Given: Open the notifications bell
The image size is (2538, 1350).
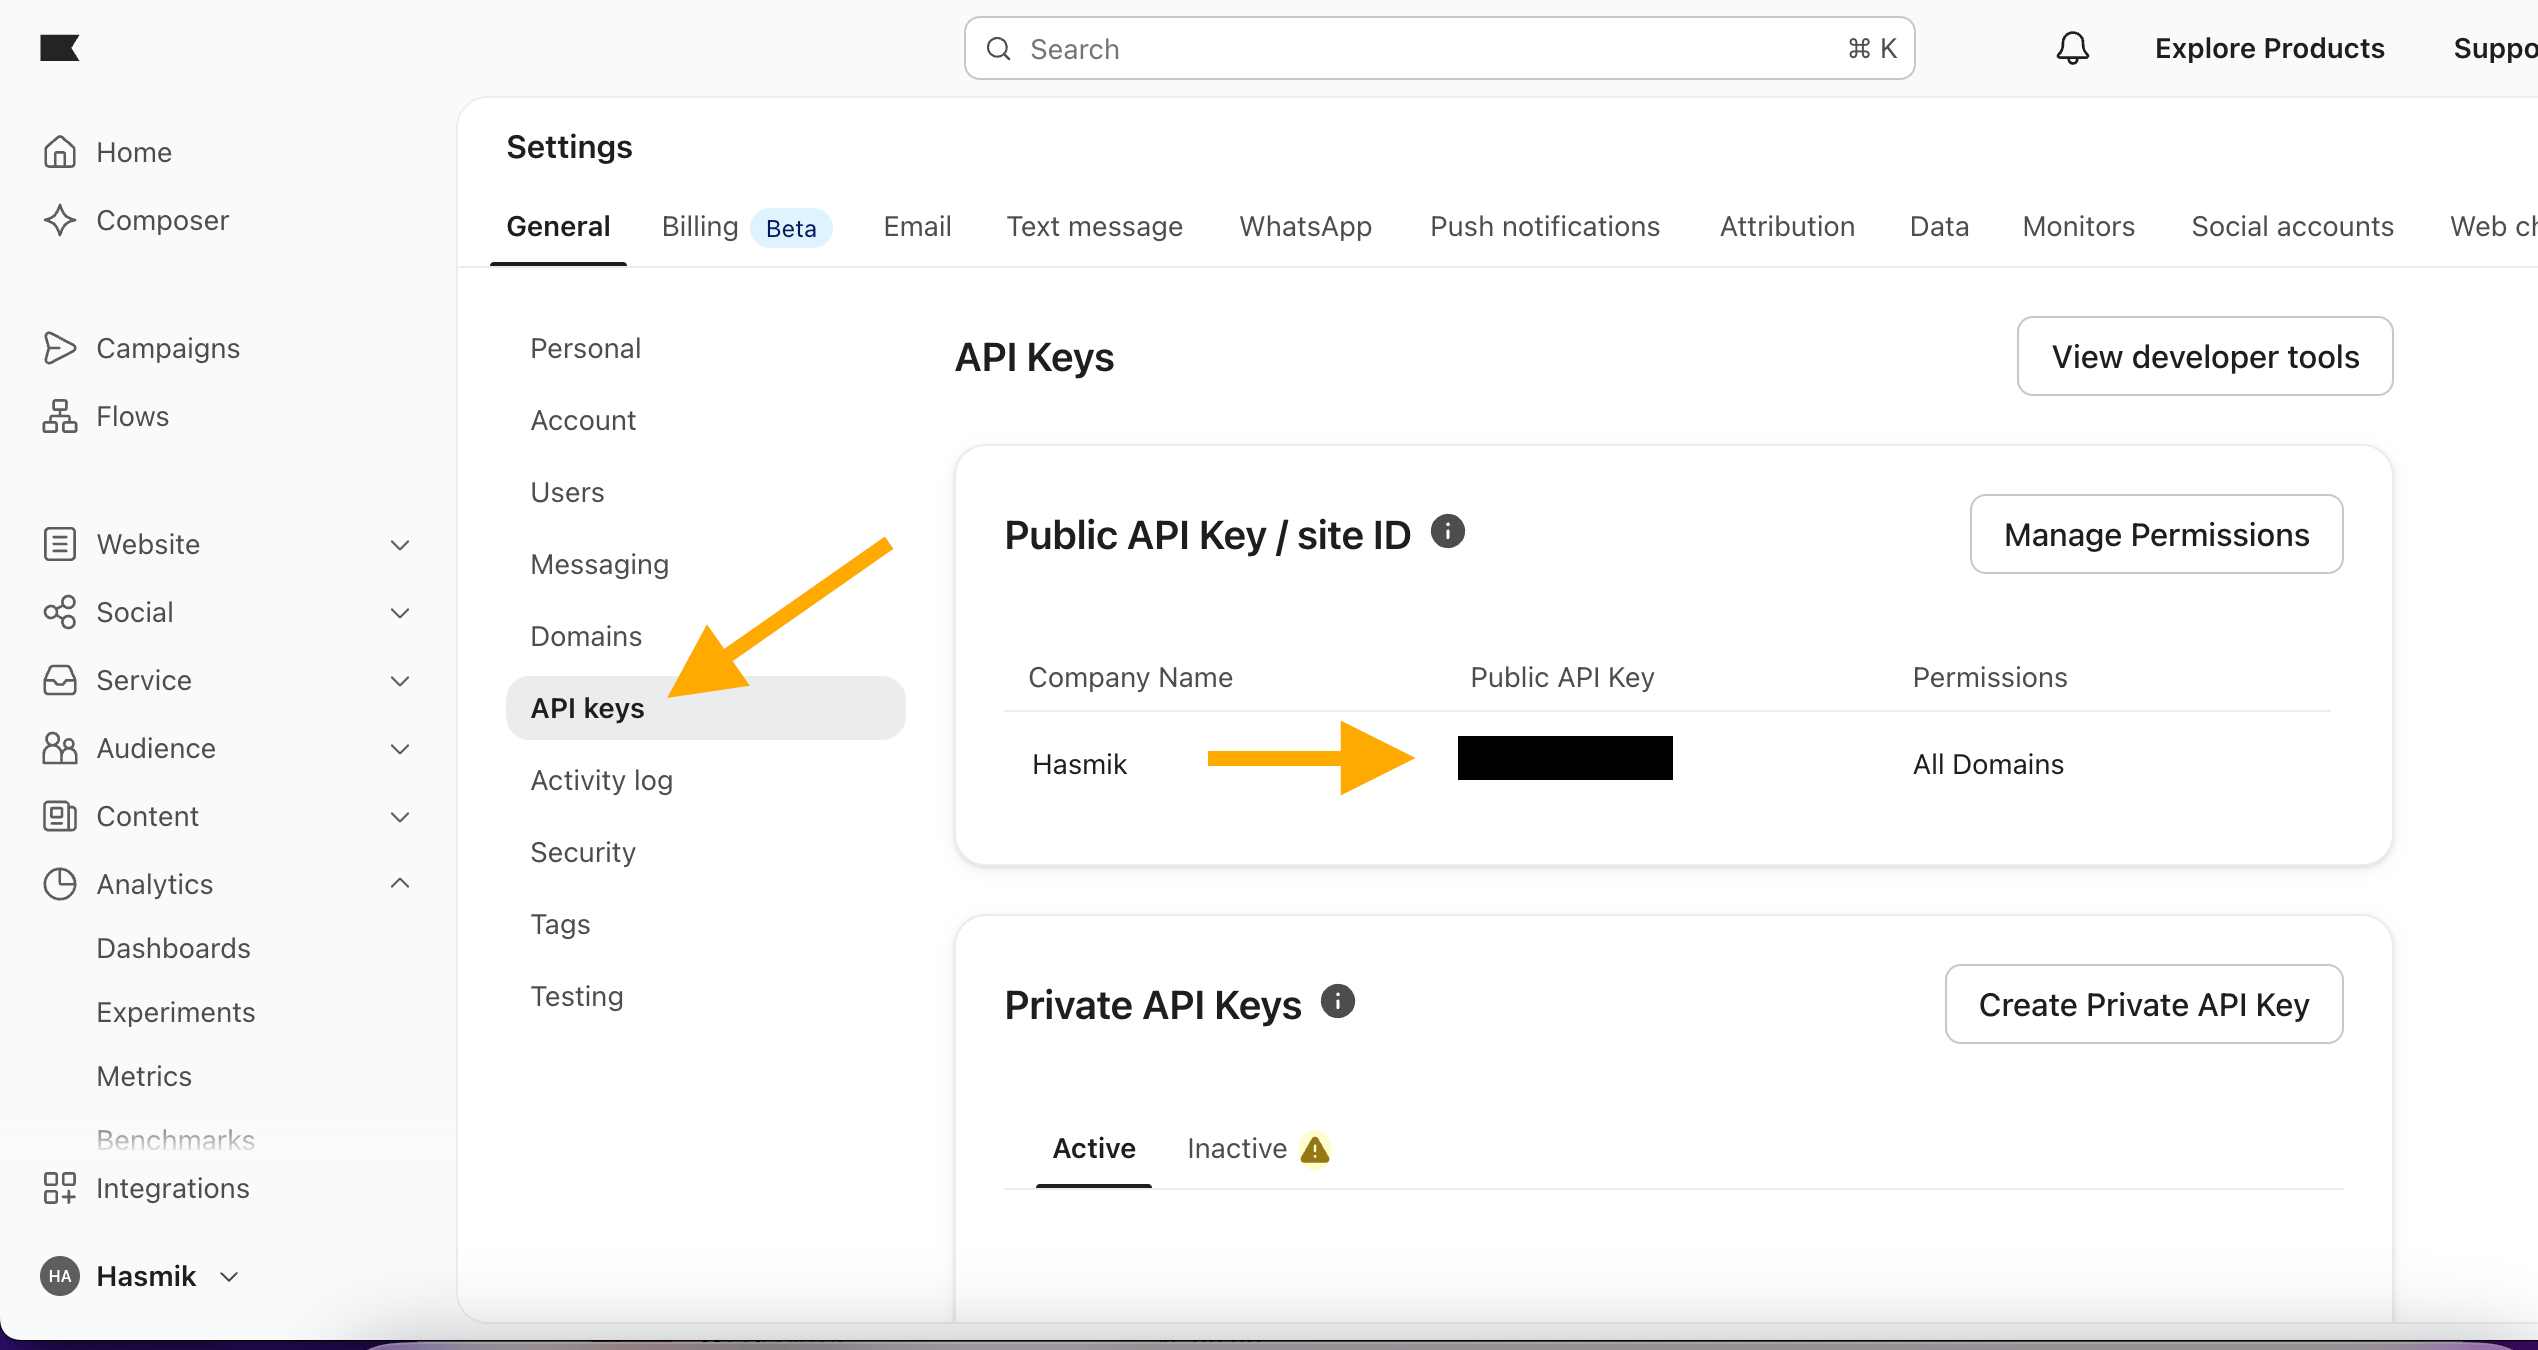Looking at the screenshot, I should click(2072, 48).
